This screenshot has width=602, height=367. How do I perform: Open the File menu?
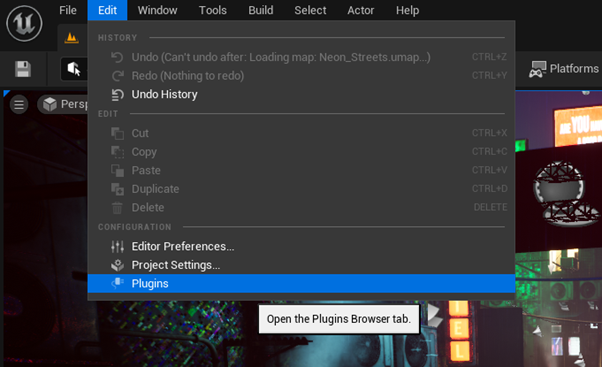(x=68, y=10)
